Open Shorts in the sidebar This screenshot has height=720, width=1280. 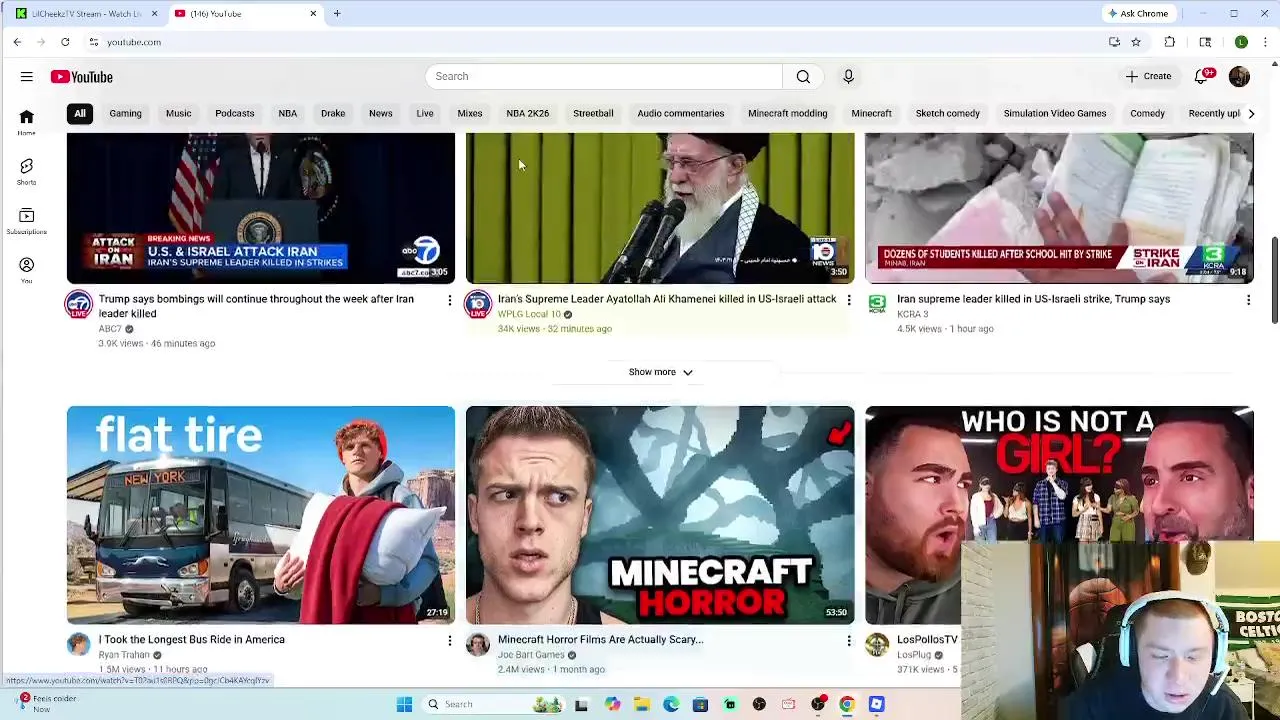tap(27, 171)
